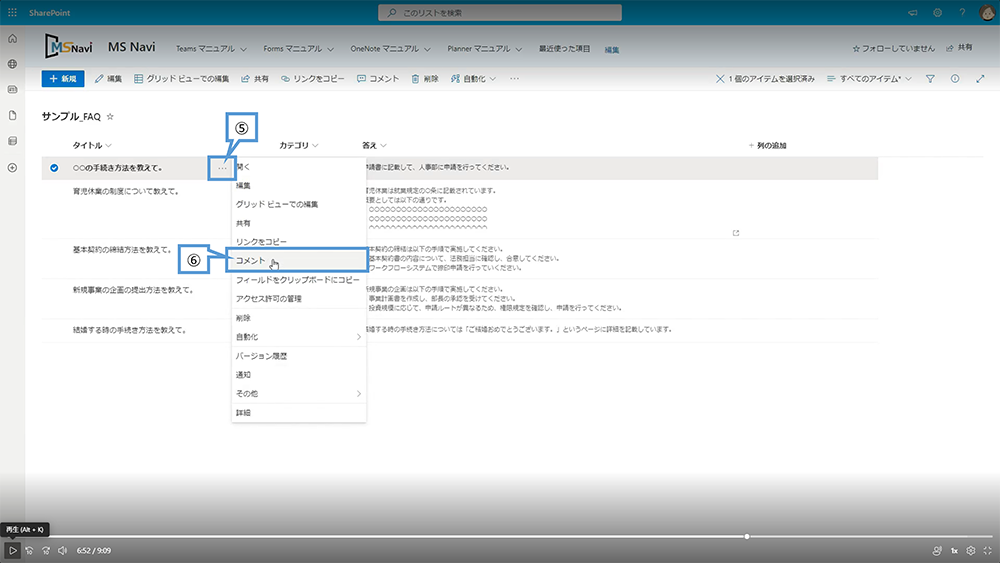Click the 新規 button

(x=63, y=78)
